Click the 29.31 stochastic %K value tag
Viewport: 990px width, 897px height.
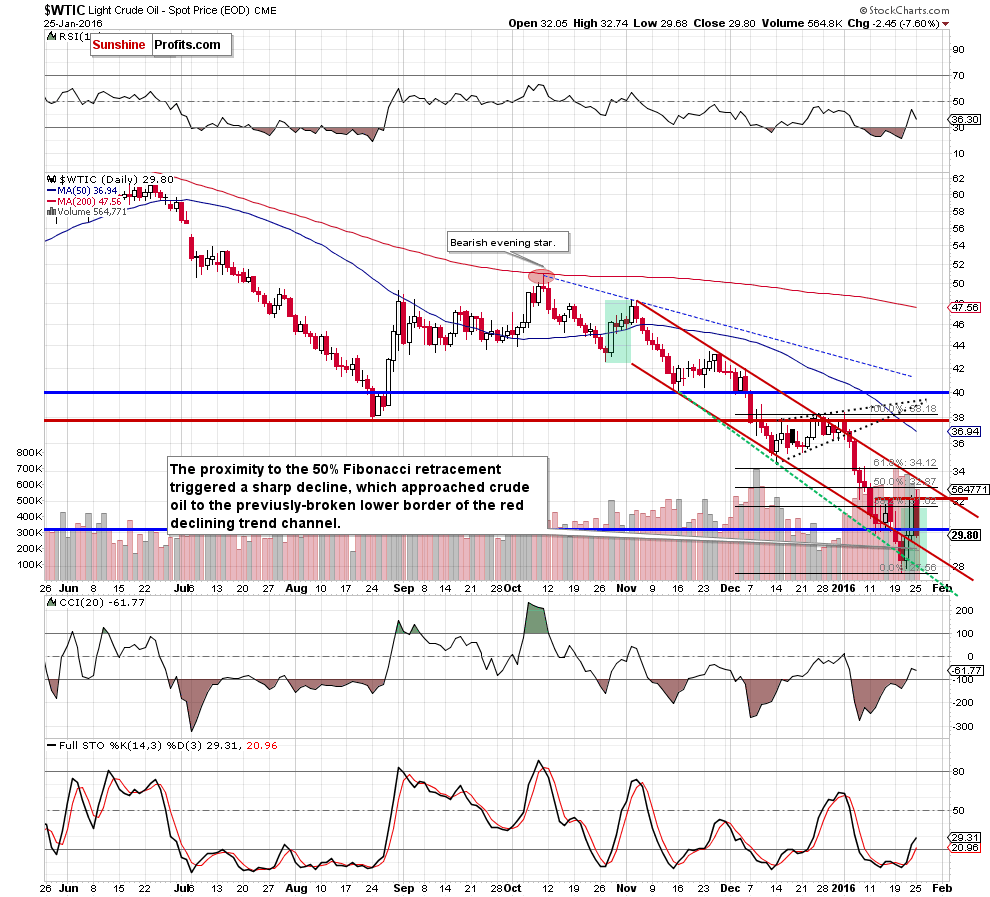(965, 837)
